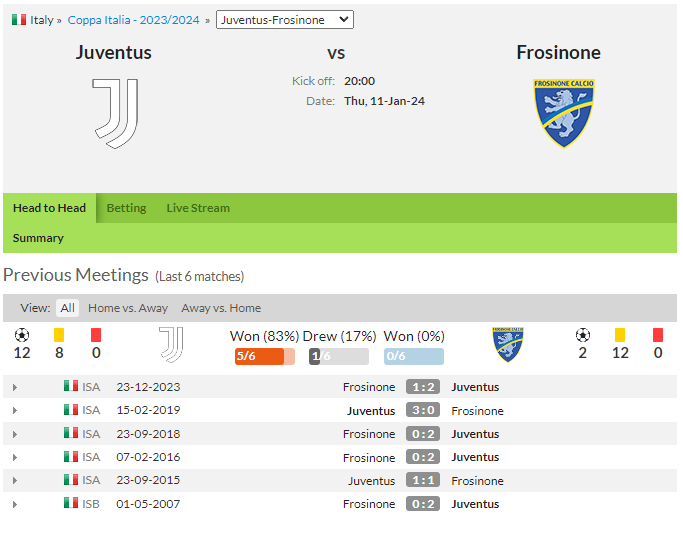683x549 pixels.
Task: Open the Coppa Italia - 2023/2024 link
Action: pyautogui.click(x=133, y=20)
